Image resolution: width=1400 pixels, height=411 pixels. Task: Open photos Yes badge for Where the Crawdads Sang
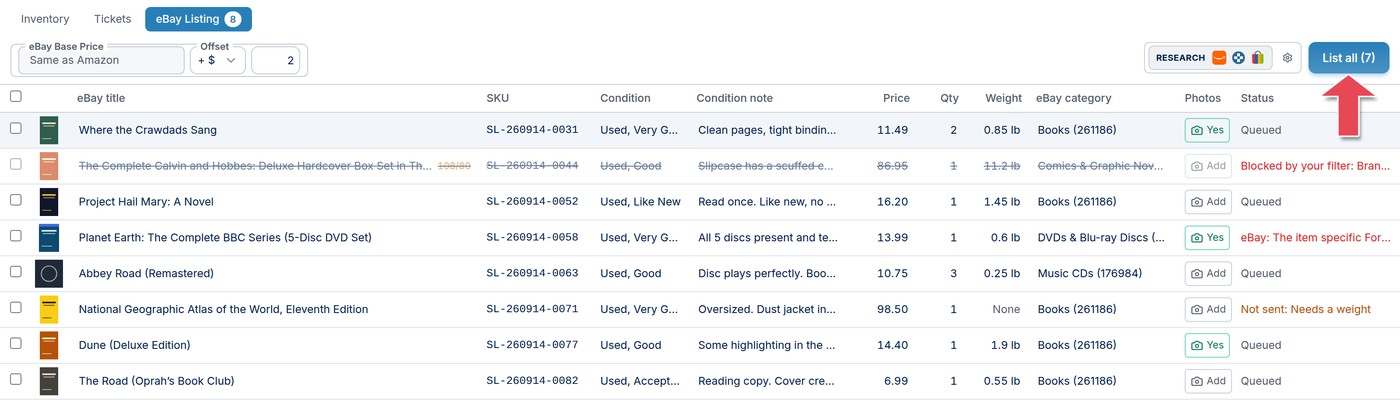tap(1208, 130)
